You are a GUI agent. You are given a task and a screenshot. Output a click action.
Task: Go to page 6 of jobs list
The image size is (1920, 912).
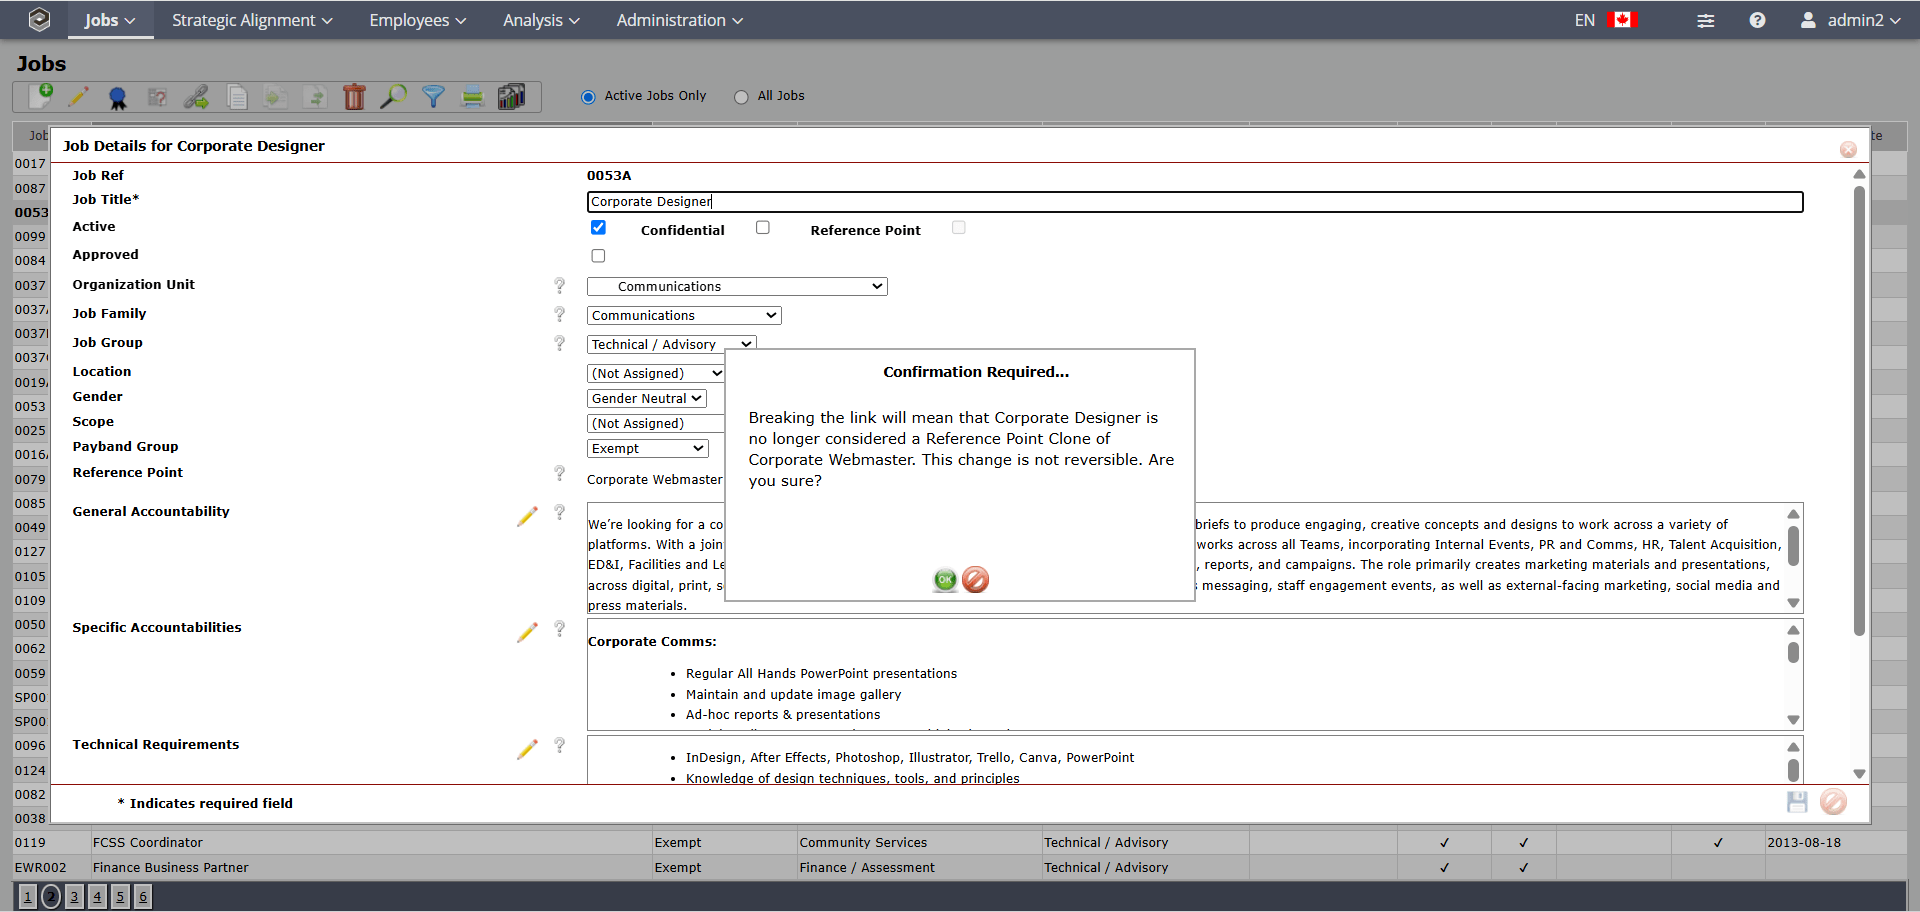coord(143,897)
